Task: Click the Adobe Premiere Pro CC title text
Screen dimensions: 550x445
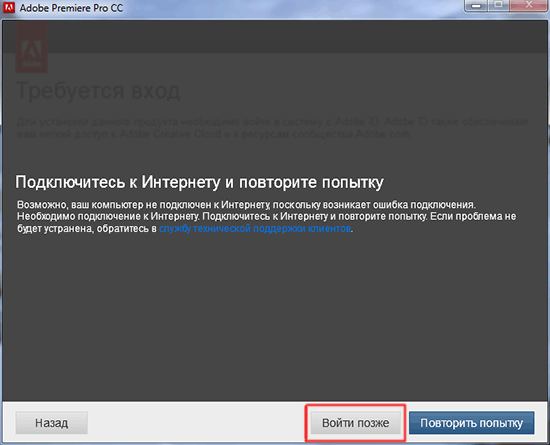Action: point(71,8)
